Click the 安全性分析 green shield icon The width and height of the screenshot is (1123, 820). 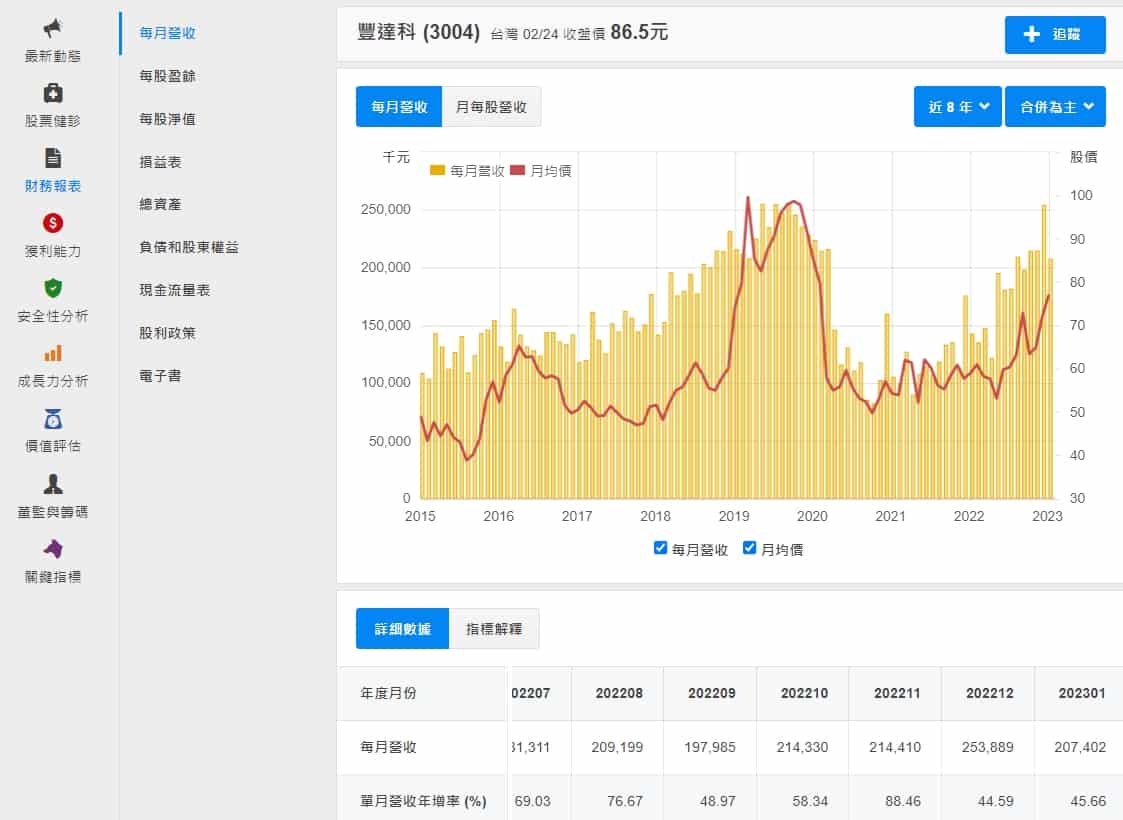coord(53,288)
